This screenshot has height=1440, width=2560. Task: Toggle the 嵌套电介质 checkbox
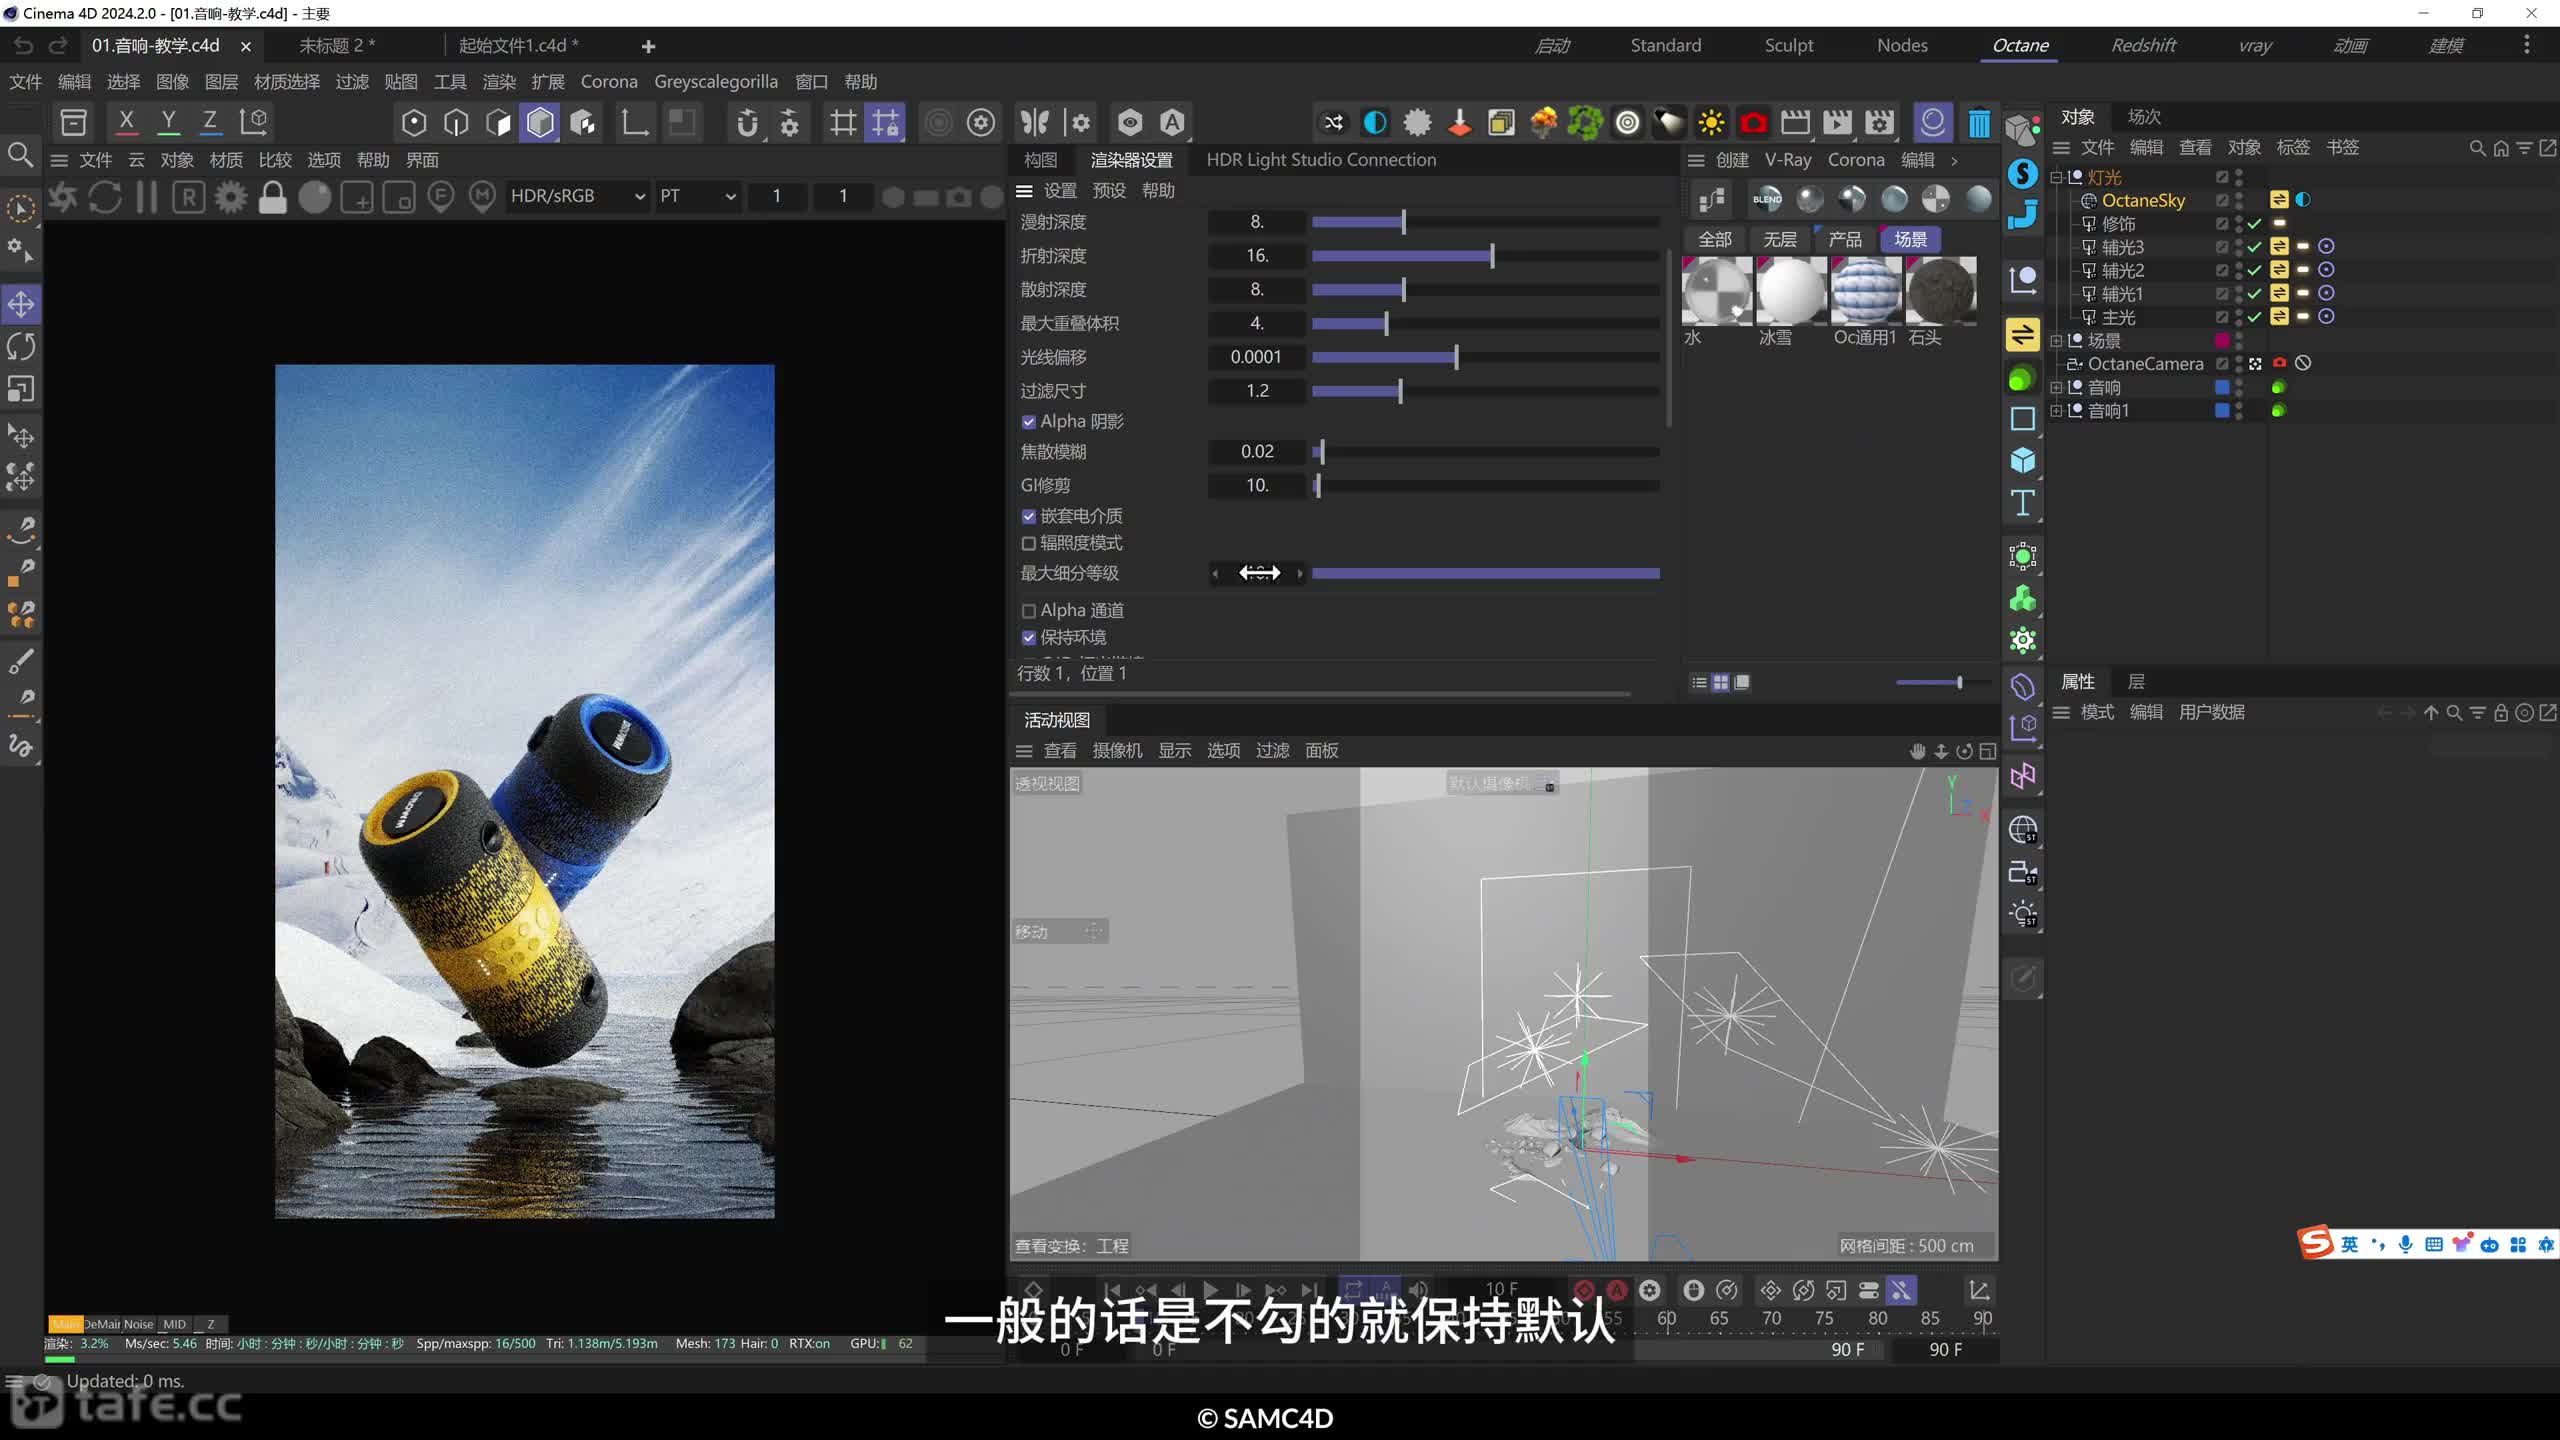click(1028, 516)
